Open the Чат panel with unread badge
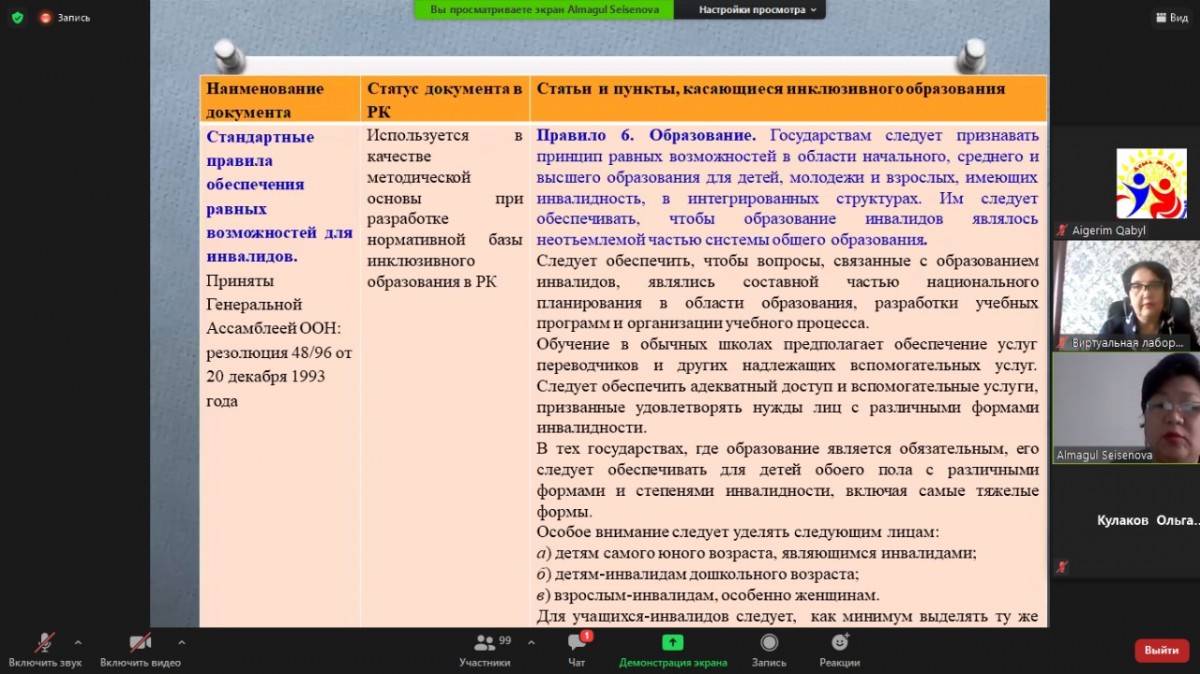Screen dimensions: 1200x674 [576, 649]
